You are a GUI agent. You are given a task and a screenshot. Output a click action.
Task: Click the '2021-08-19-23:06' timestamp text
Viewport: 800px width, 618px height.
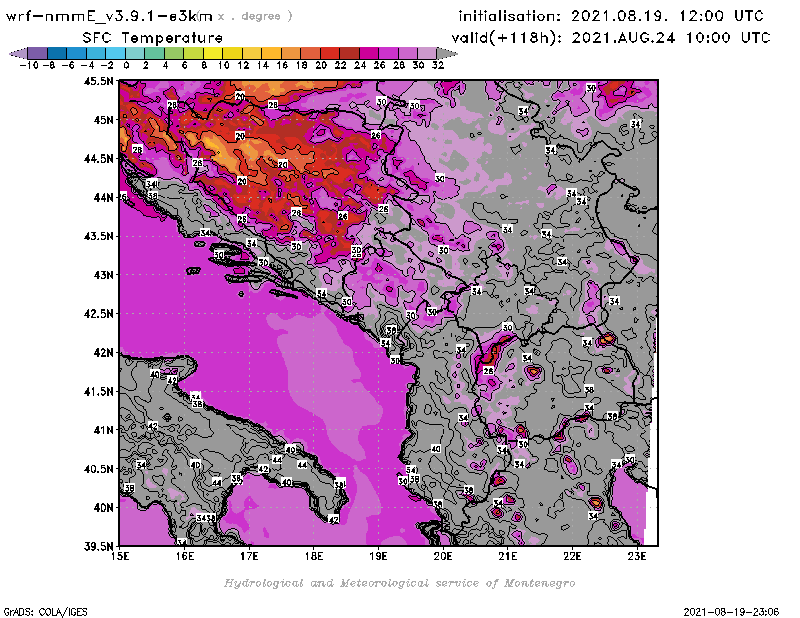tap(731, 612)
